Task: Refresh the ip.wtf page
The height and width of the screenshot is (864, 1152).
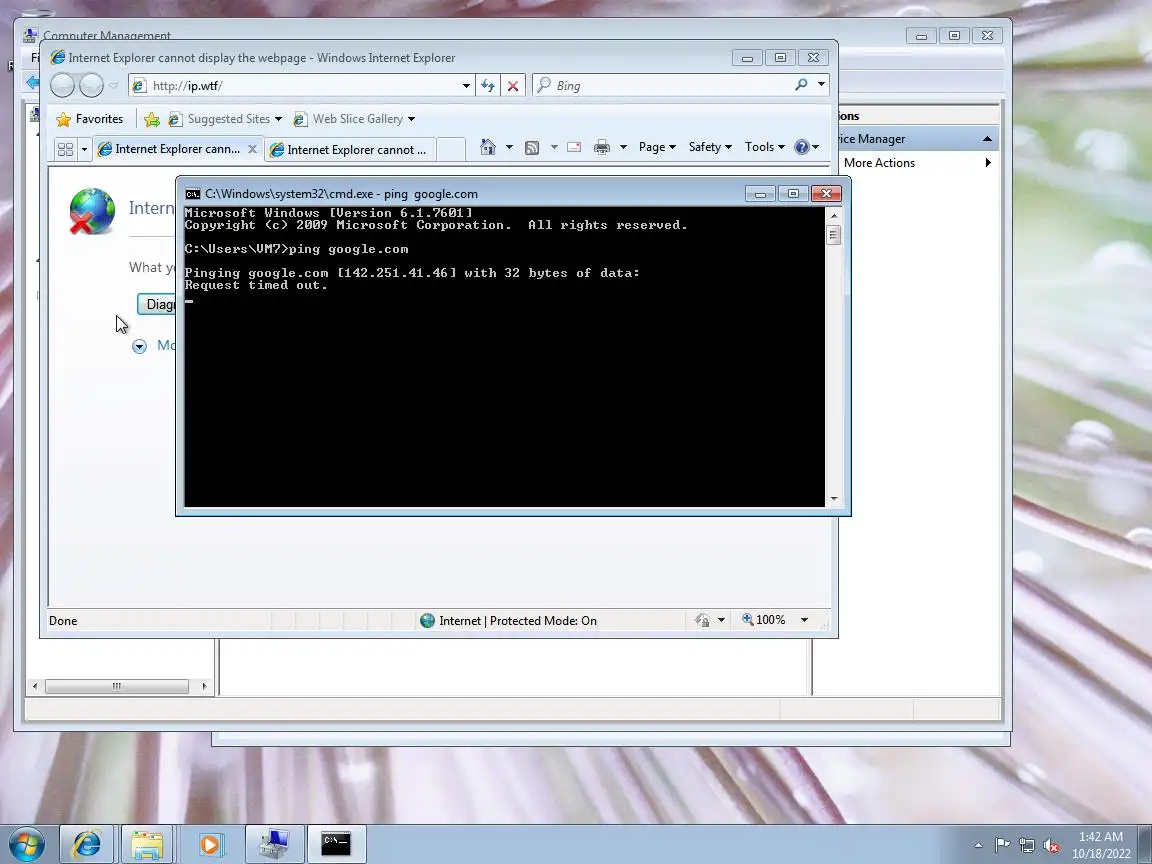Action: 488,86
